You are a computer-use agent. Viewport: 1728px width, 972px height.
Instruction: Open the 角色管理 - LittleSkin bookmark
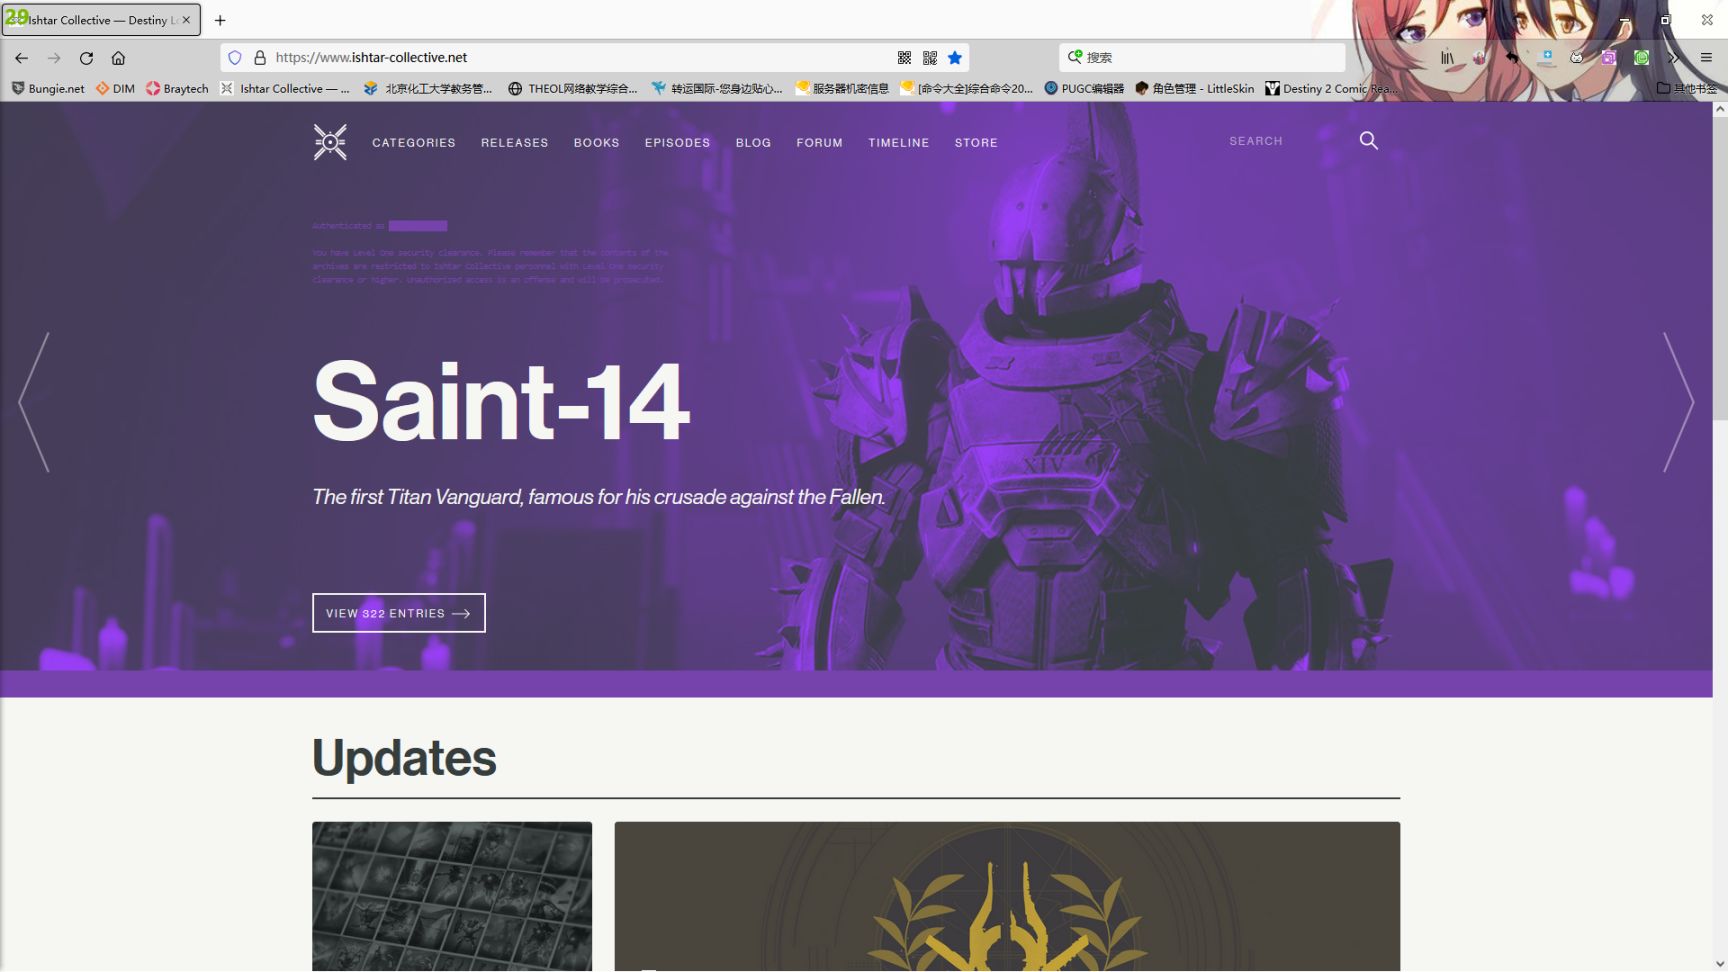coord(1194,88)
